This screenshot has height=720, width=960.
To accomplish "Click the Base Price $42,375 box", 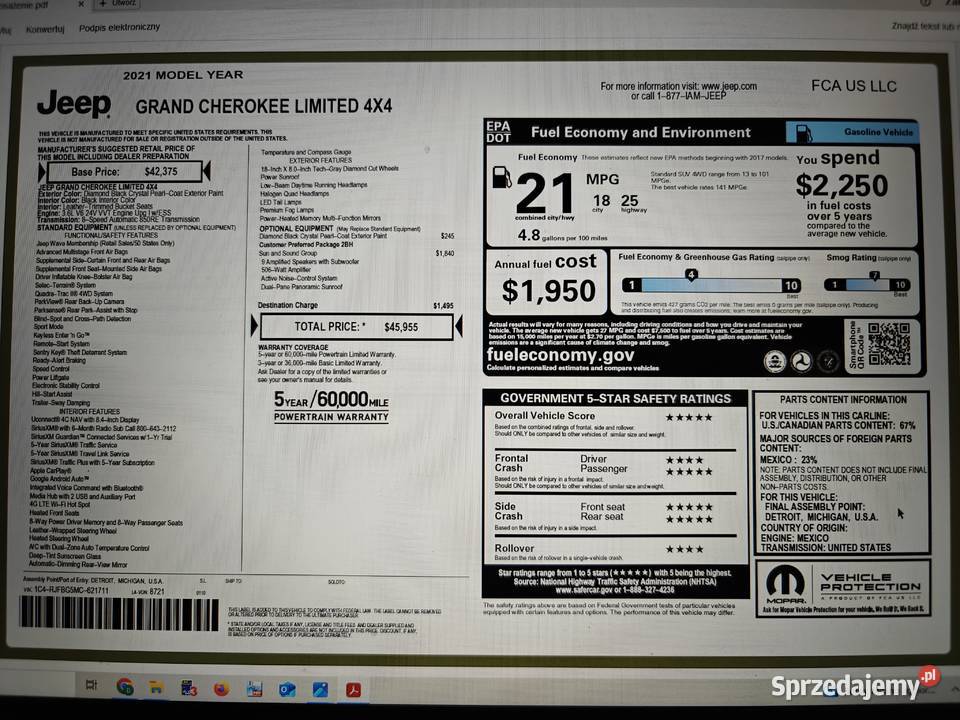I will (x=124, y=171).
